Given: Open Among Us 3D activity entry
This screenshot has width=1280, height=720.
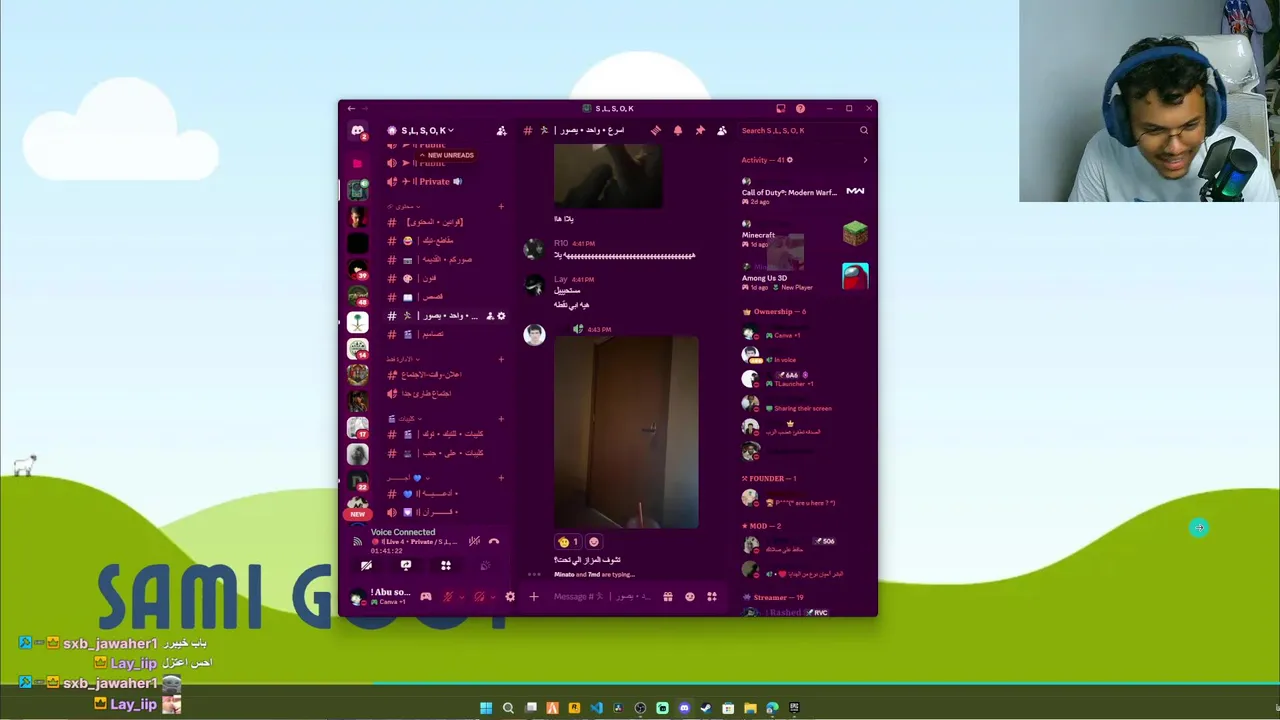Looking at the screenshot, I should click(x=805, y=278).
